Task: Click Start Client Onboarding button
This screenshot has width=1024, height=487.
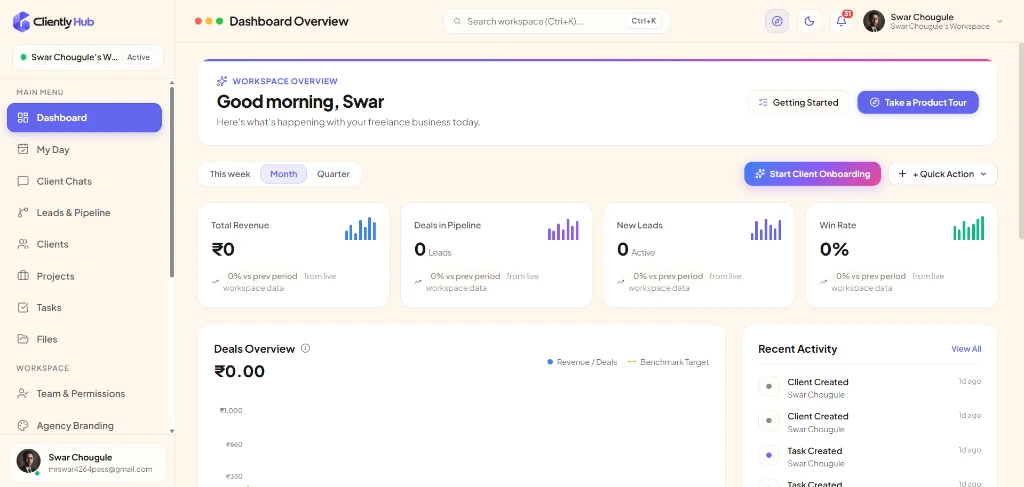Action: 812,174
